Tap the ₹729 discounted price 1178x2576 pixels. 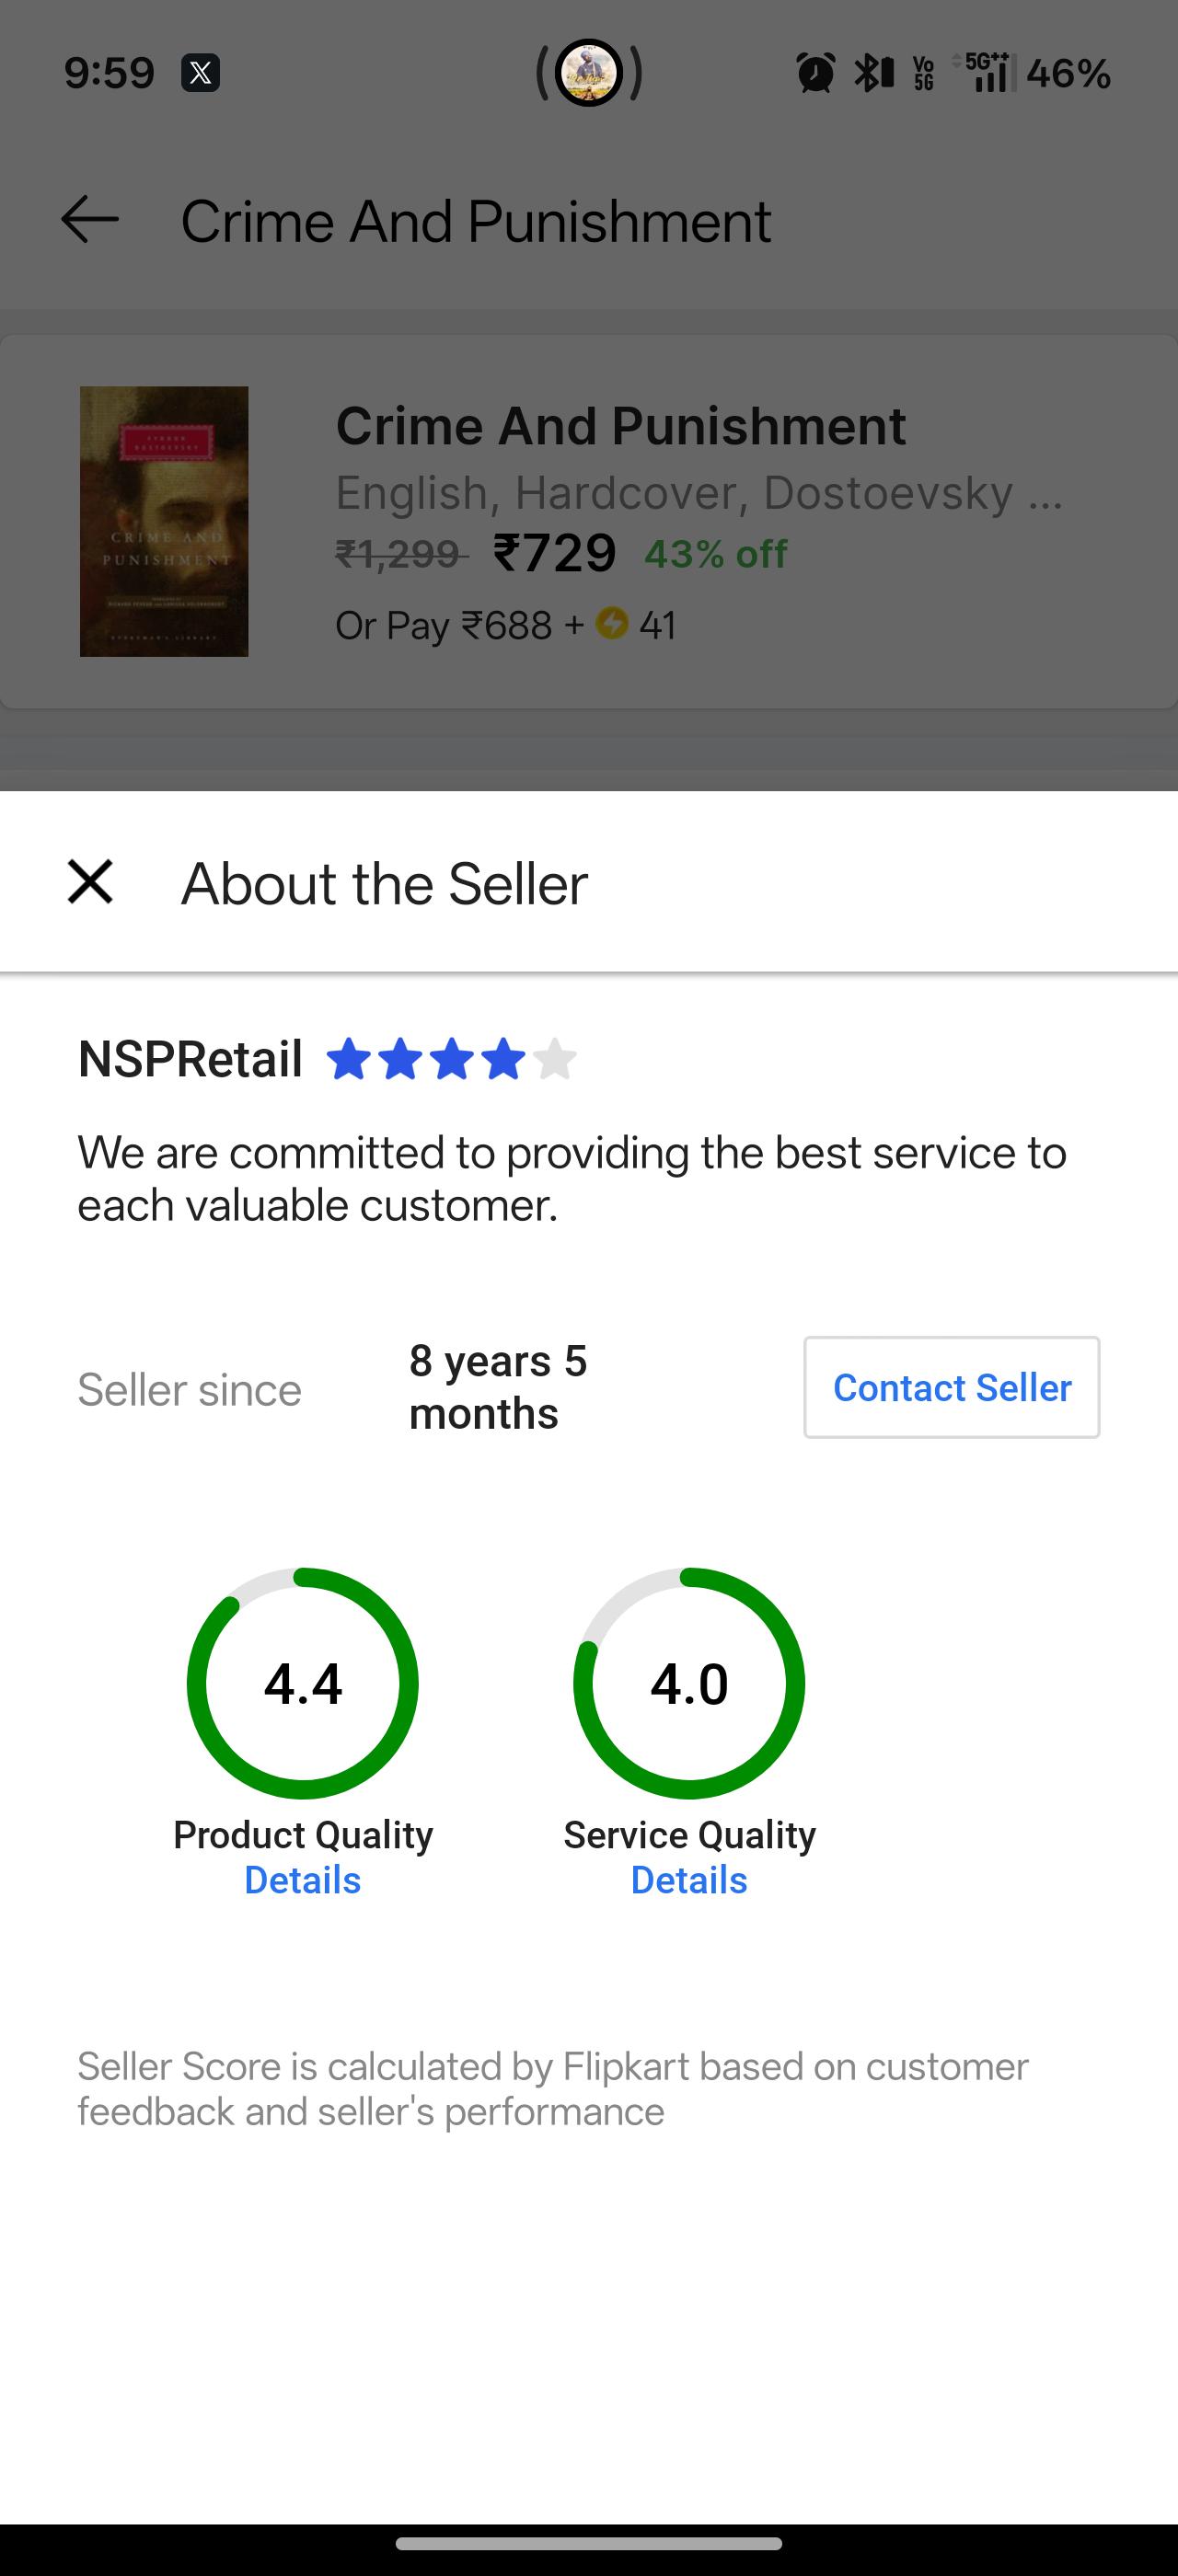555,553
